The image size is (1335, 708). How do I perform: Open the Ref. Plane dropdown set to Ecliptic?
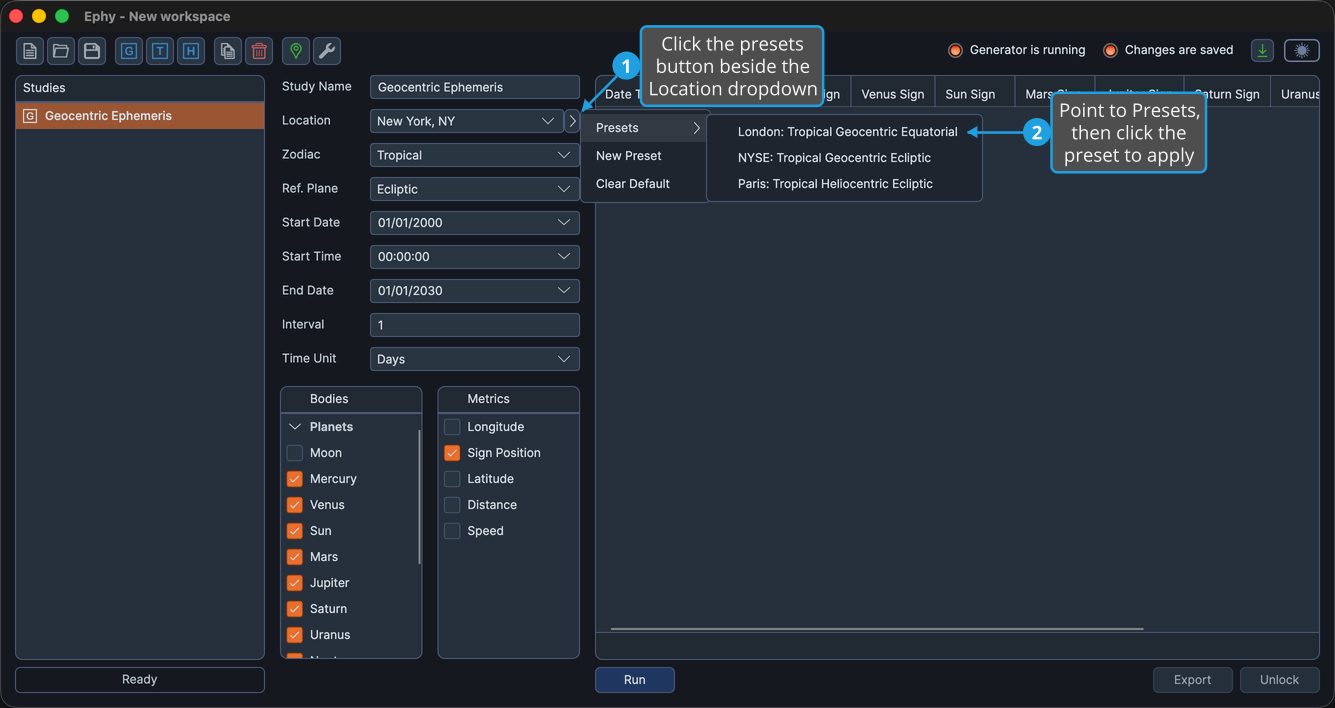coord(474,189)
